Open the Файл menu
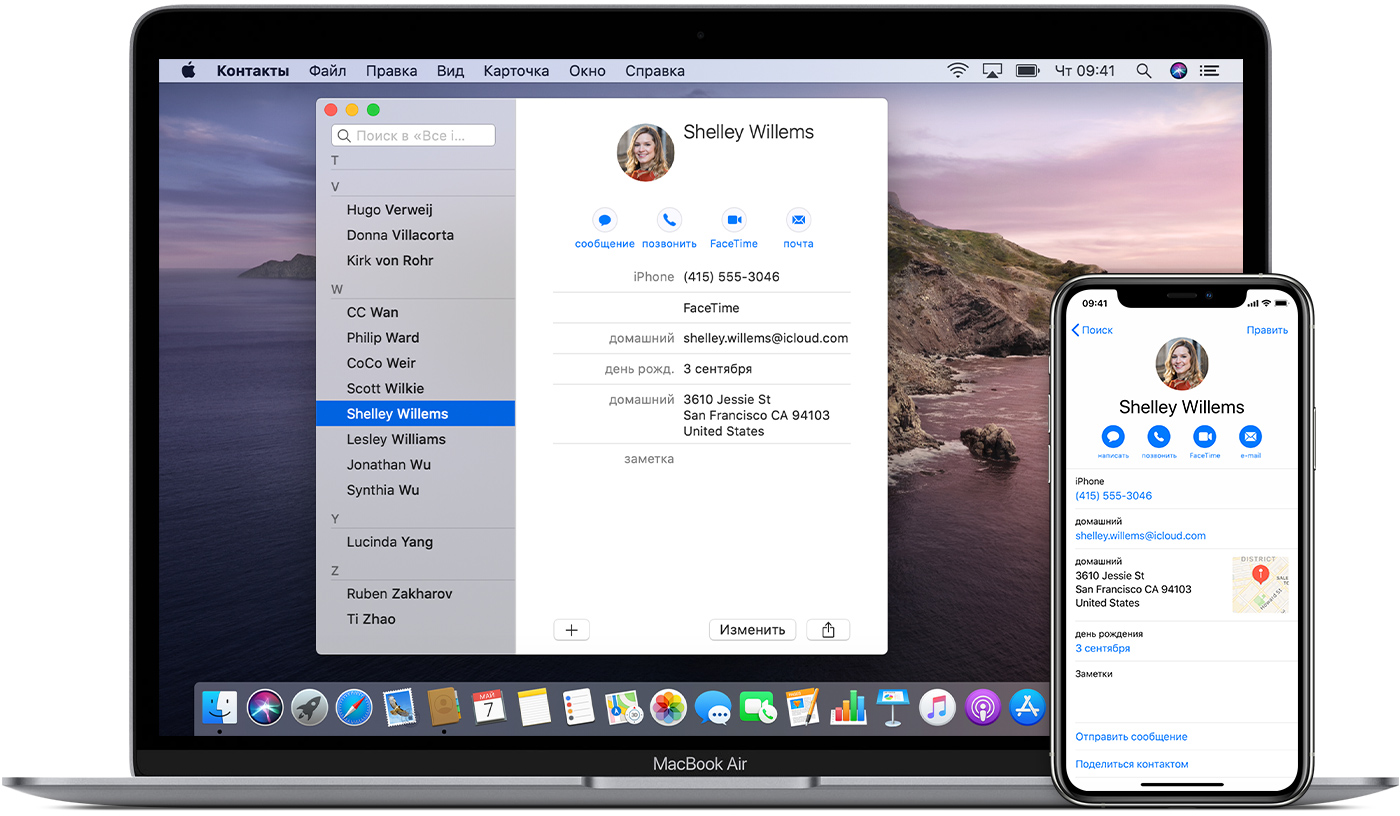Screen dimensions: 1400x816 coord(327,71)
